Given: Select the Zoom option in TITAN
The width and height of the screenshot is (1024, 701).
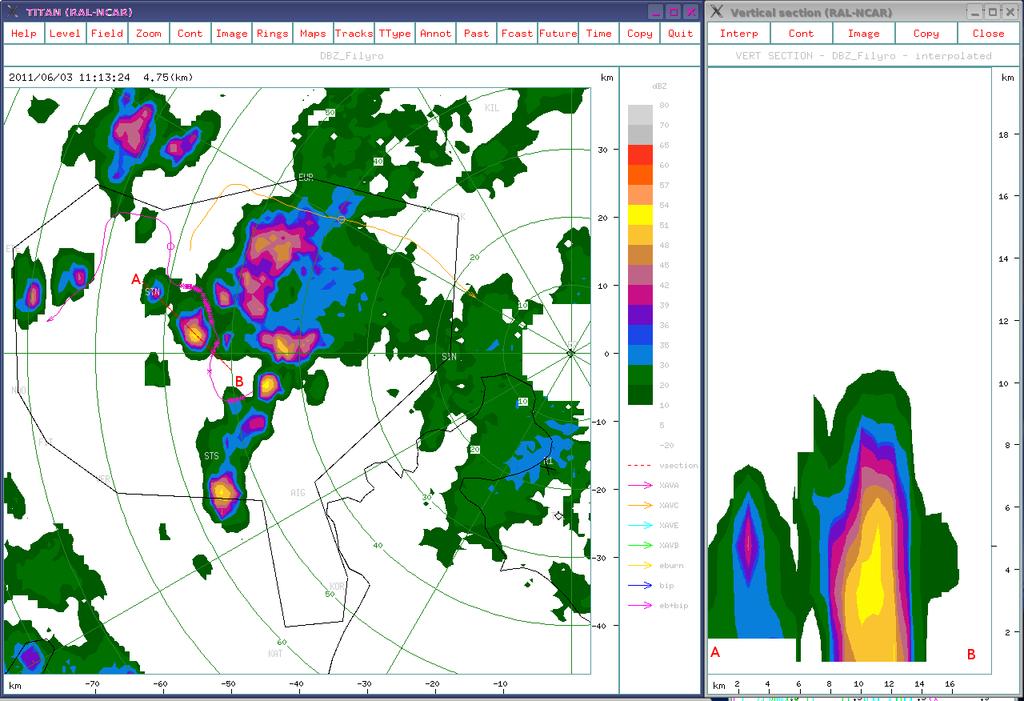Looking at the screenshot, I should tap(148, 33).
